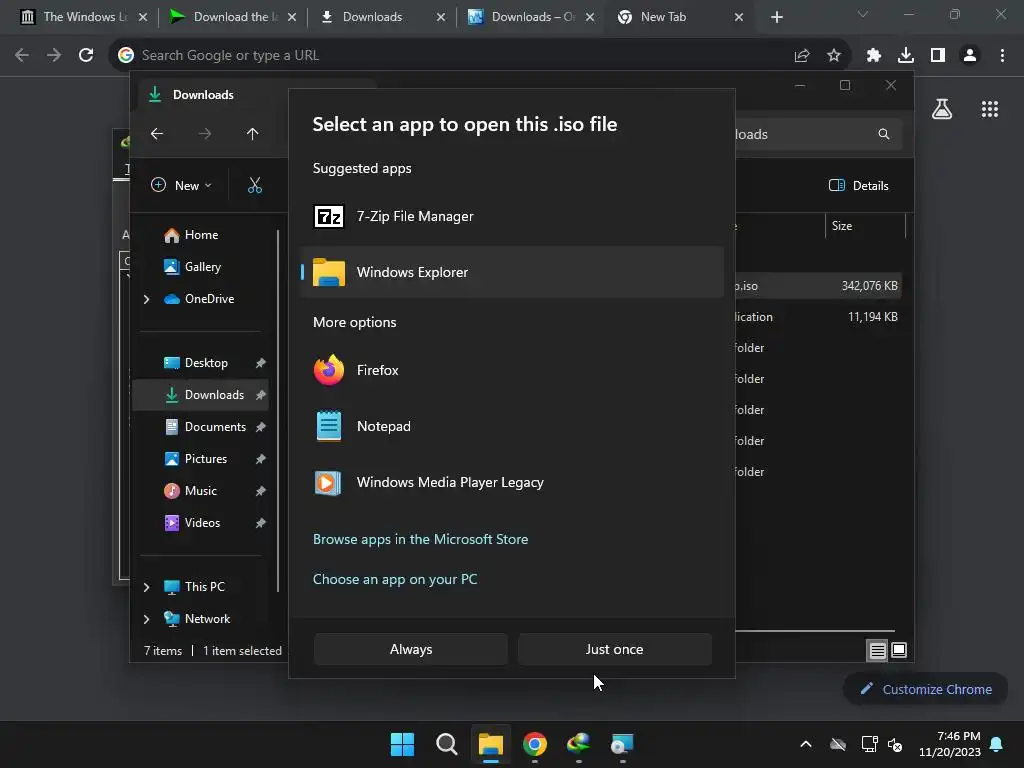Confirm with the Just once button
1024x768 pixels.
(614, 649)
